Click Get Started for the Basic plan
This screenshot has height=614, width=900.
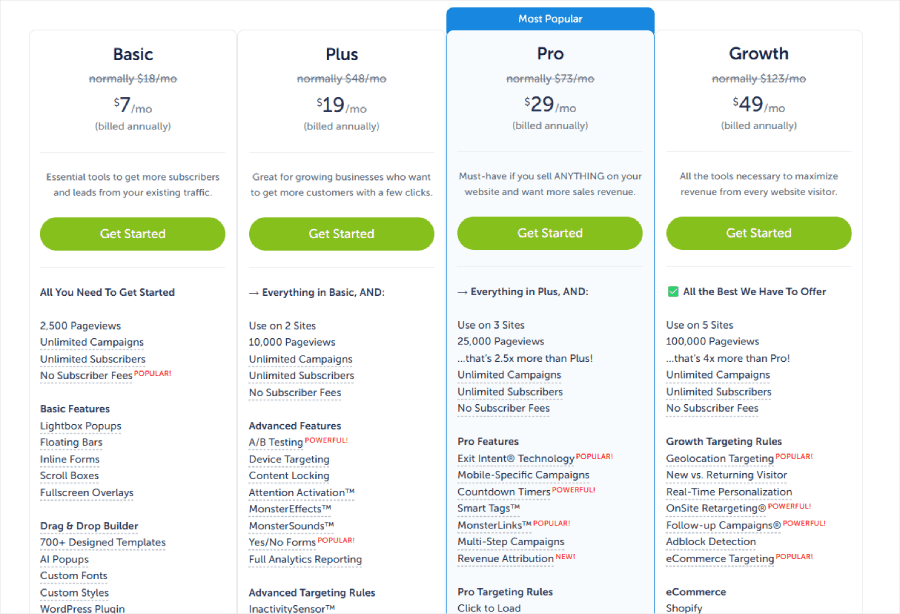(x=132, y=233)
